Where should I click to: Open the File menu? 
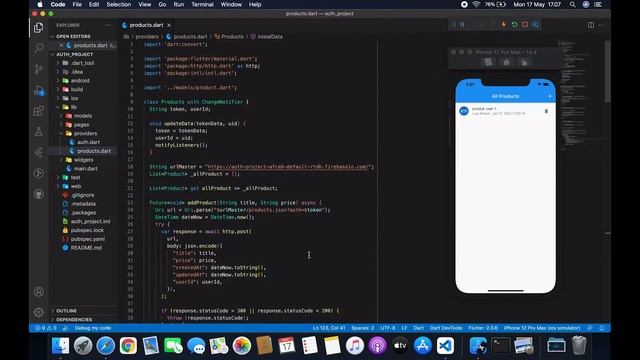click(77, 4)
